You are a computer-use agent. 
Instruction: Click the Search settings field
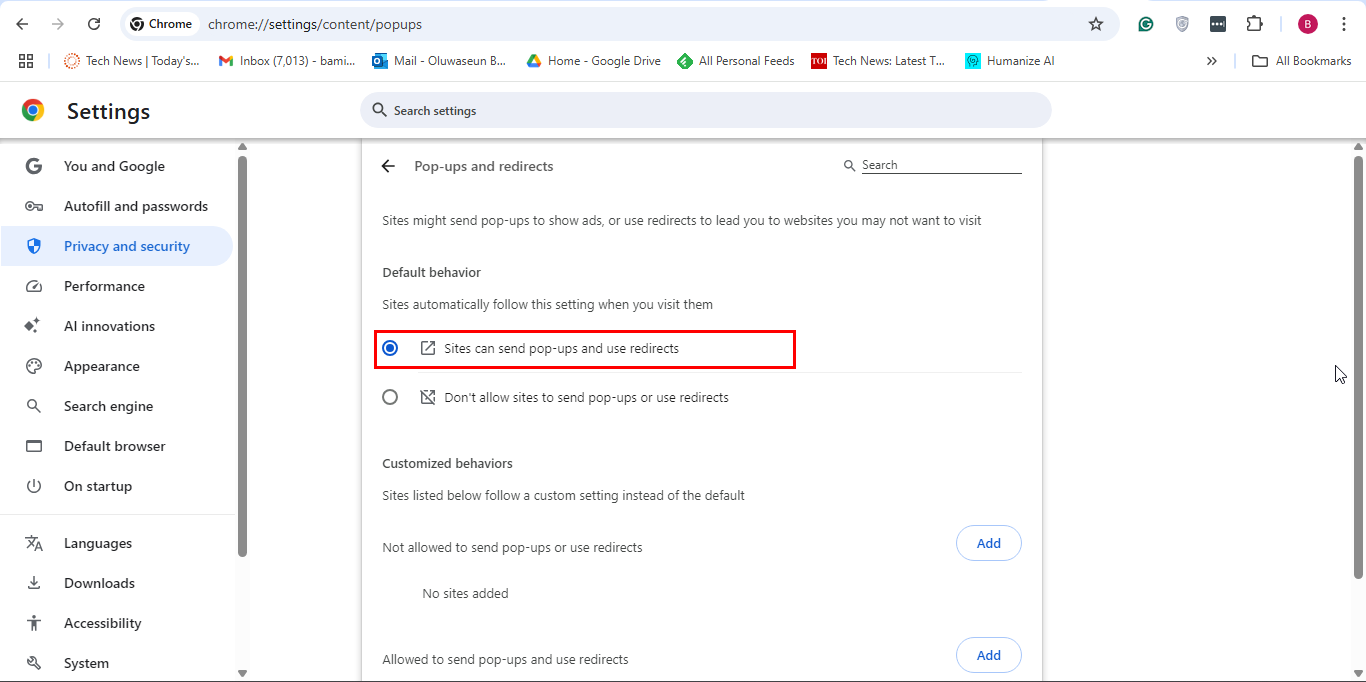pyautogui.click(x=705, y=110)
